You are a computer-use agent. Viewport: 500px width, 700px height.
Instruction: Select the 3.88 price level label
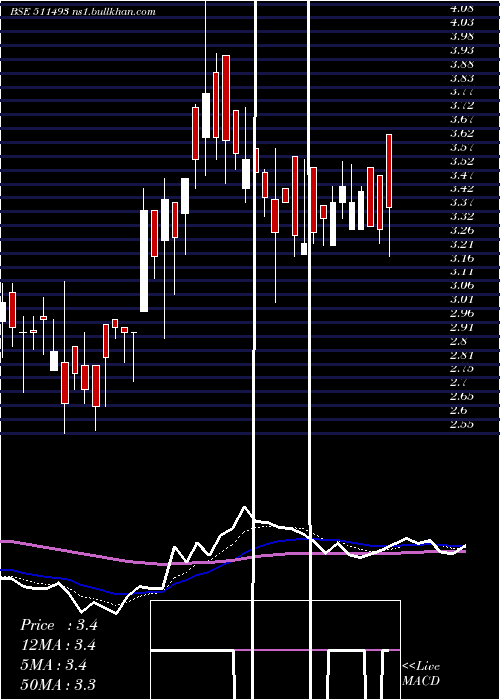pos(462,64)
